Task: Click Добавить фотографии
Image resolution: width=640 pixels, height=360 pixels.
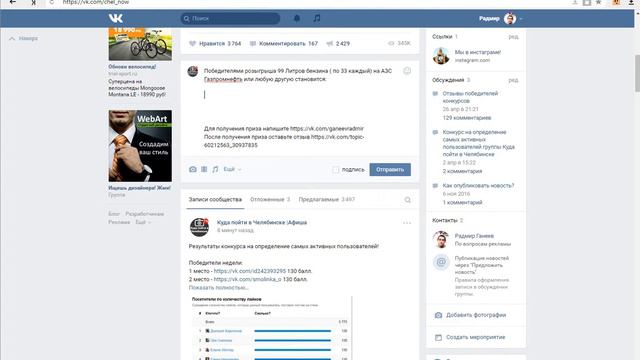Action: pyautogui.click(x=476, y=315)
